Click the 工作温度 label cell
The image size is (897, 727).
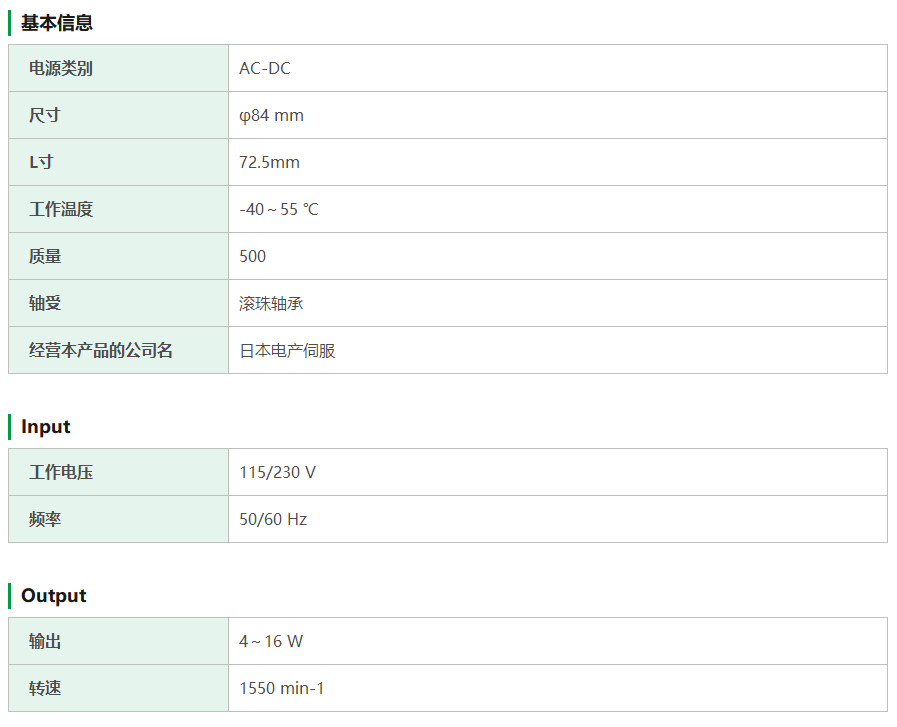click(61, 209)
